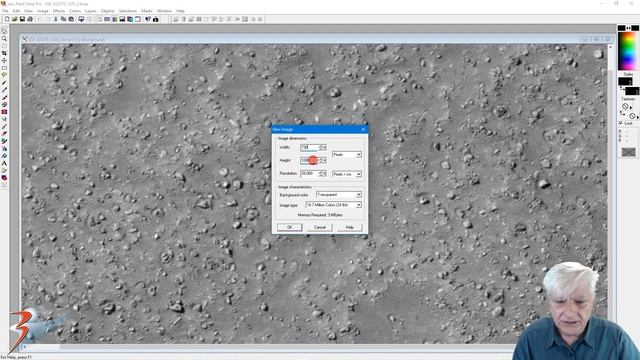Open the Masks menu

pyautogui.click(x=147, y=11)
